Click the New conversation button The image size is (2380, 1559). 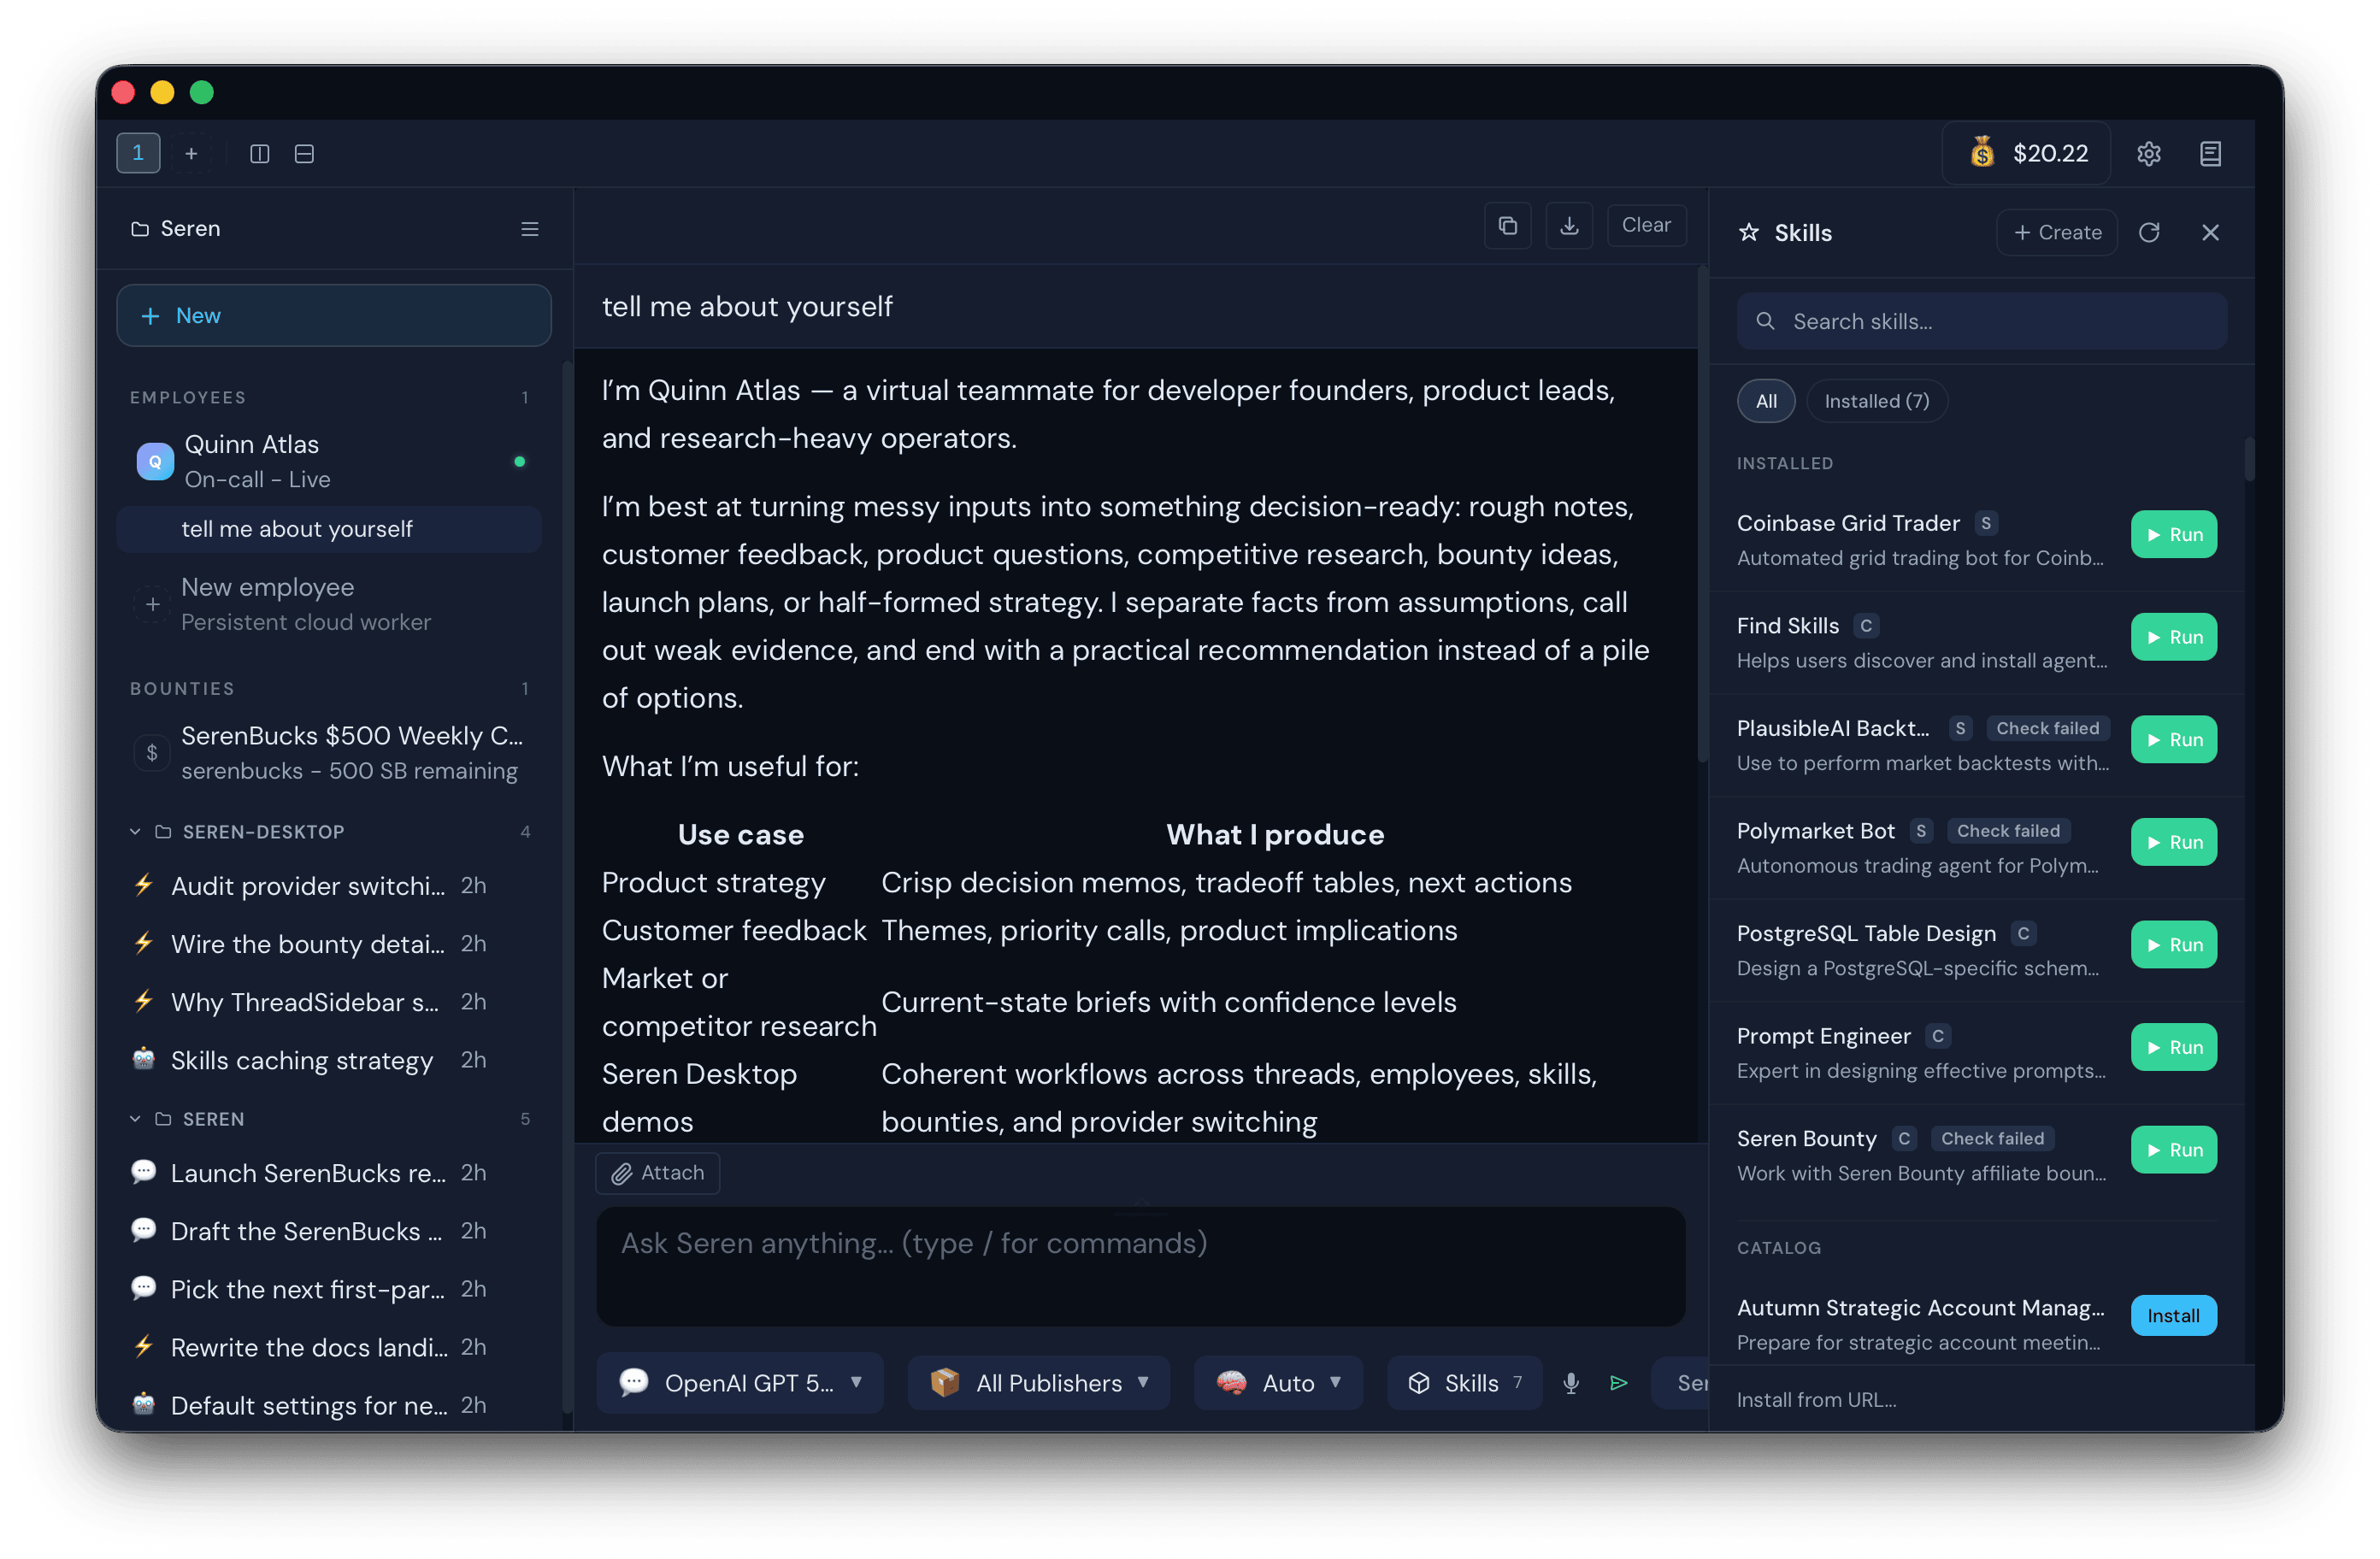334,315
